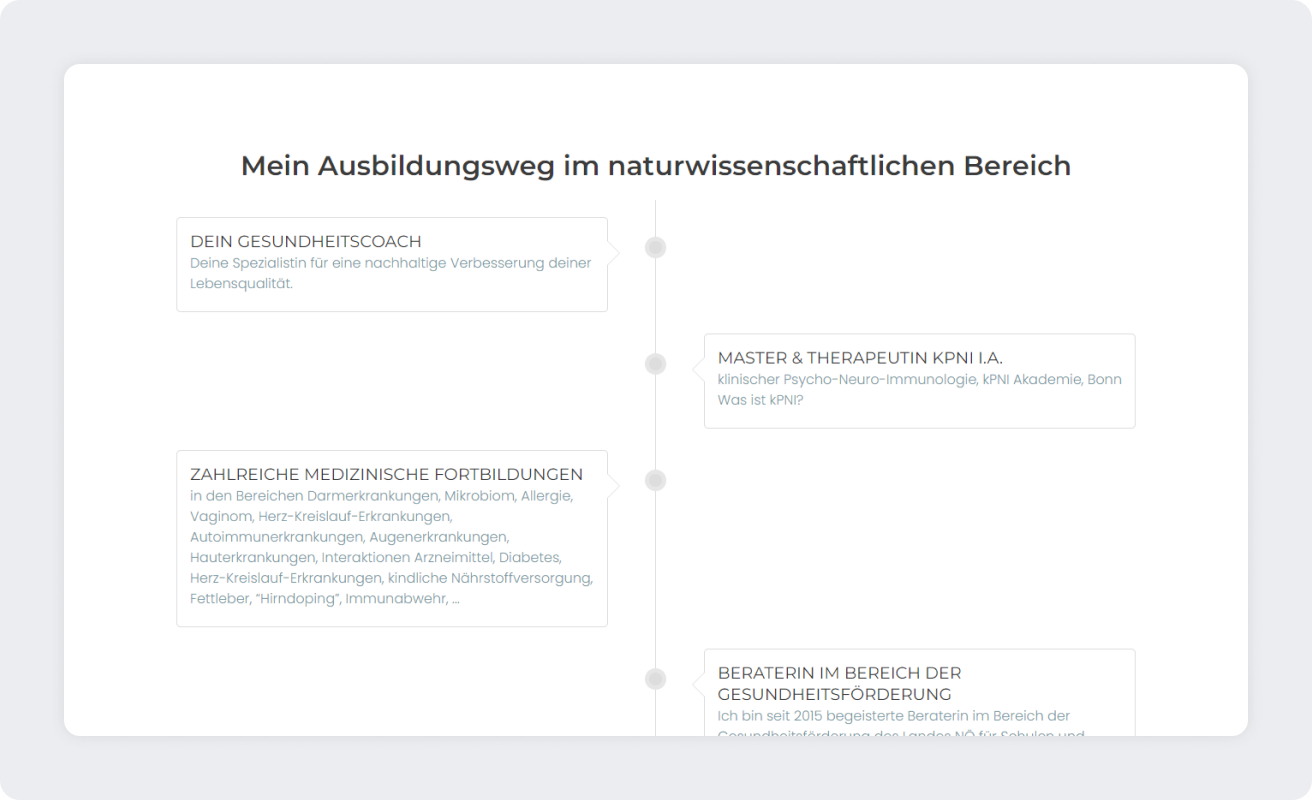Click the Gesundheitscoach description about Lebensqualität
Screen dimensions: 1312x800
390,273
